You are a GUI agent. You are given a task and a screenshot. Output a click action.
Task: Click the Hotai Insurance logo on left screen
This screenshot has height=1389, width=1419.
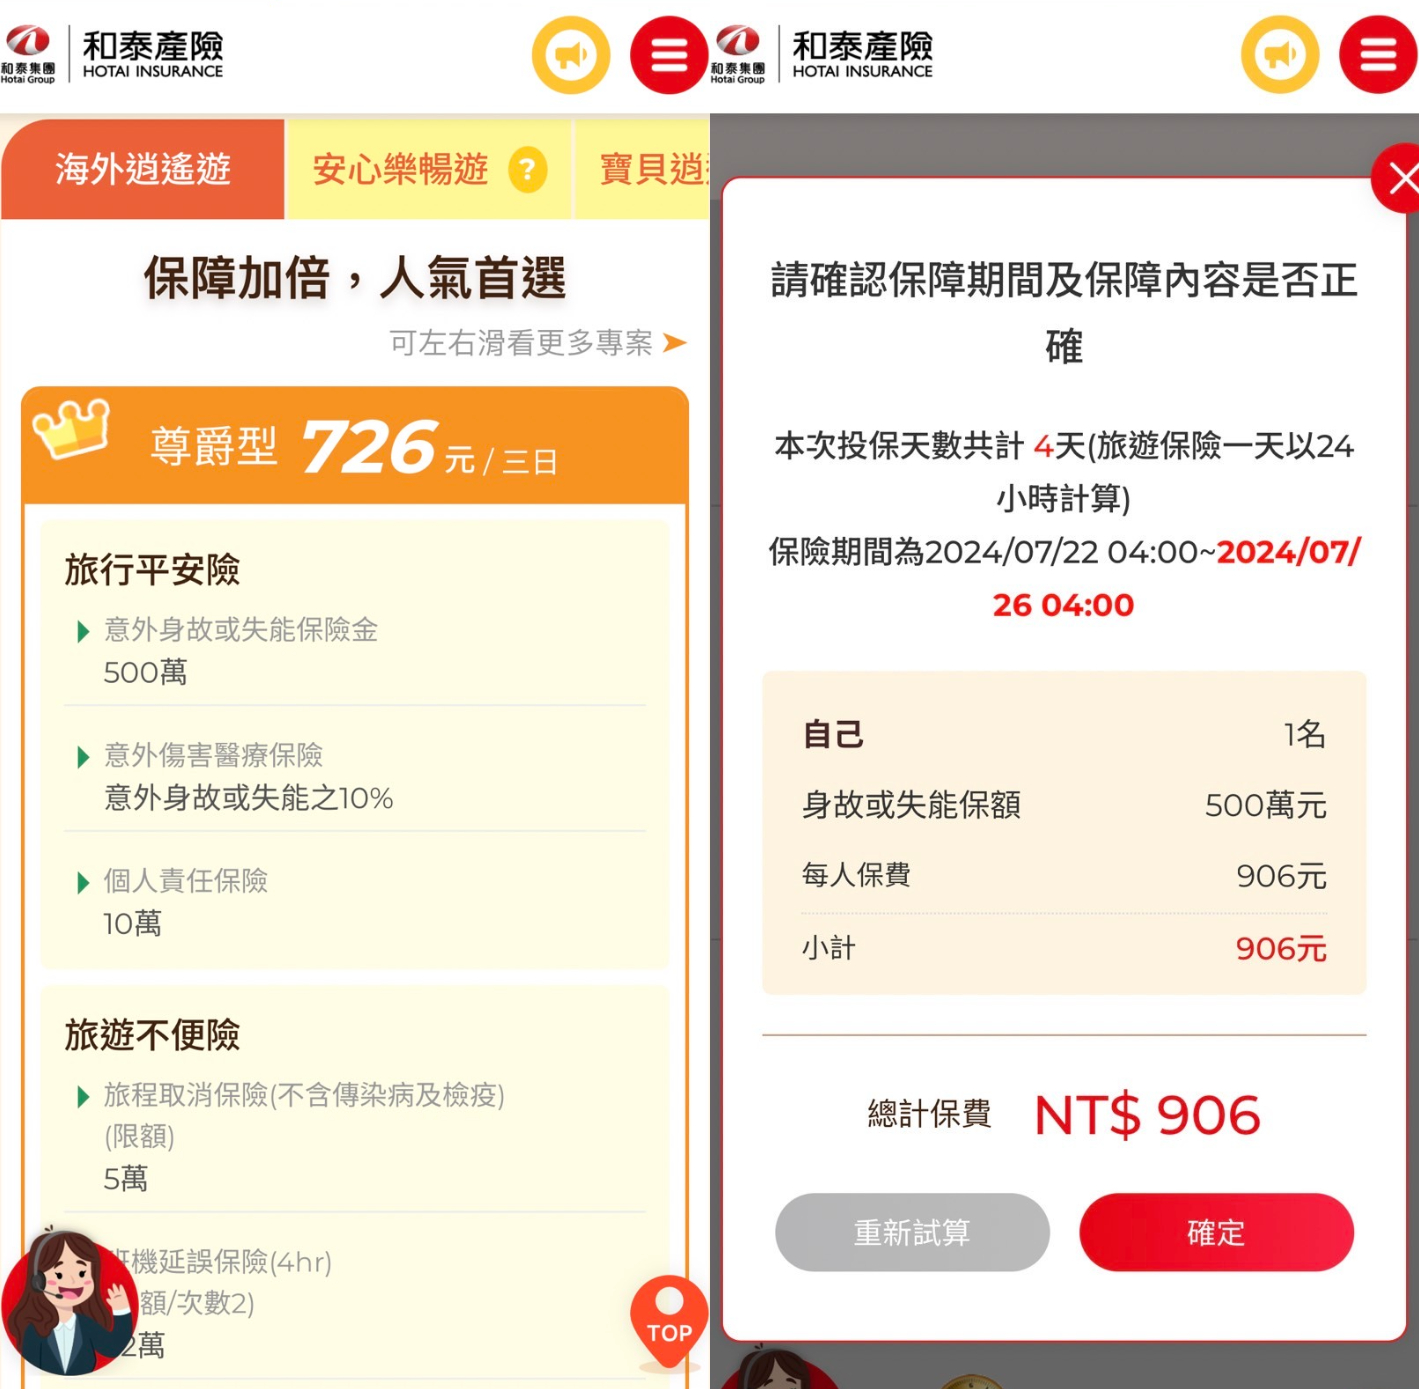pyautogui.click(x=113, y=54)
